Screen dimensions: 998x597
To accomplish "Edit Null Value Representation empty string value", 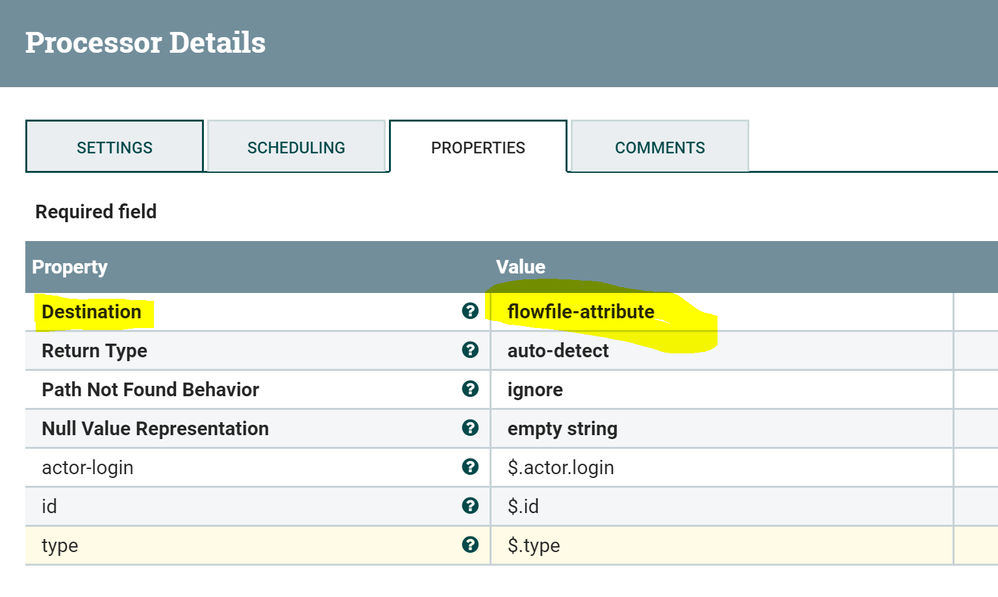I will [x=562, y=429].
